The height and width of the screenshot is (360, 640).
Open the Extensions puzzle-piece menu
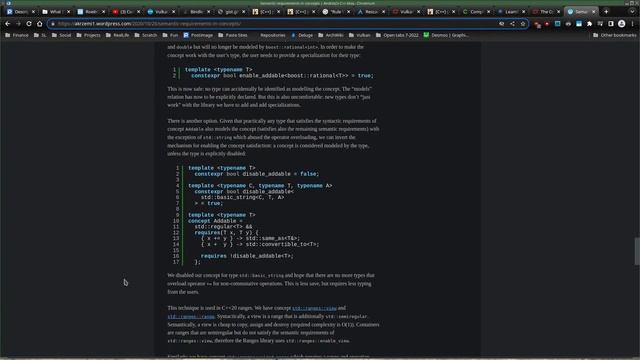[589, 24]
